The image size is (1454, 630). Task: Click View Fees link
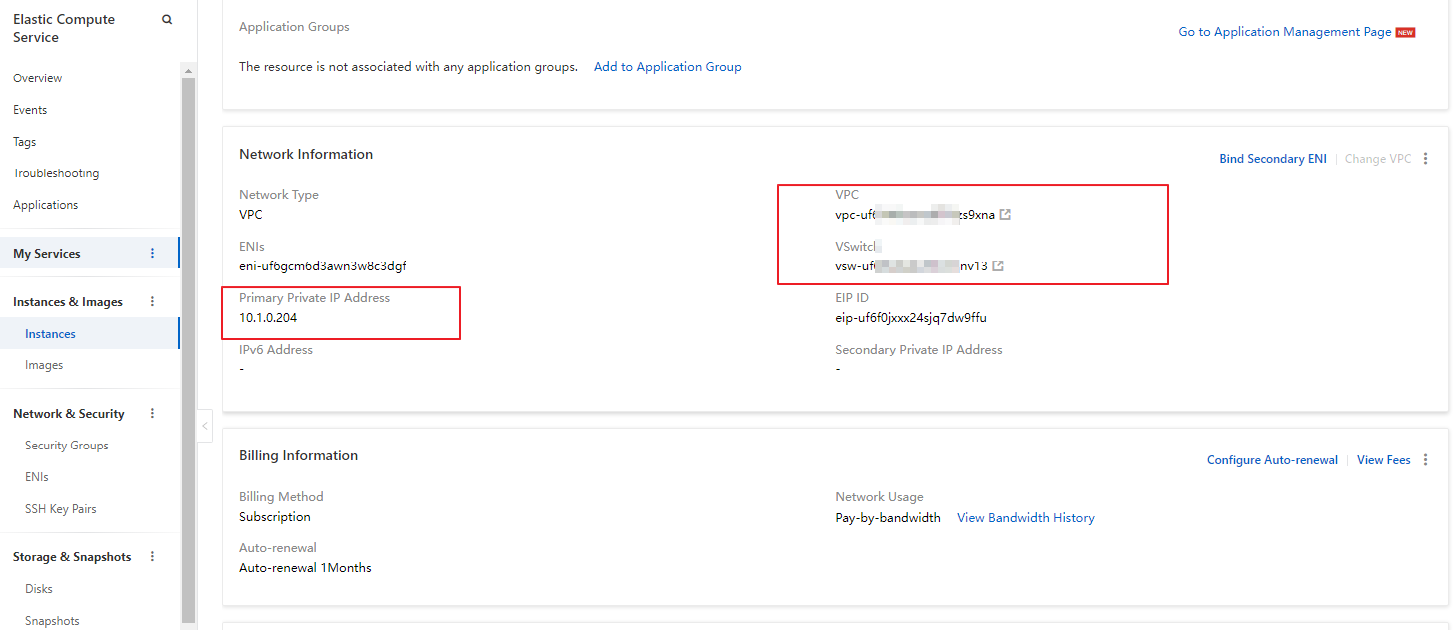tap(1384, 460)
